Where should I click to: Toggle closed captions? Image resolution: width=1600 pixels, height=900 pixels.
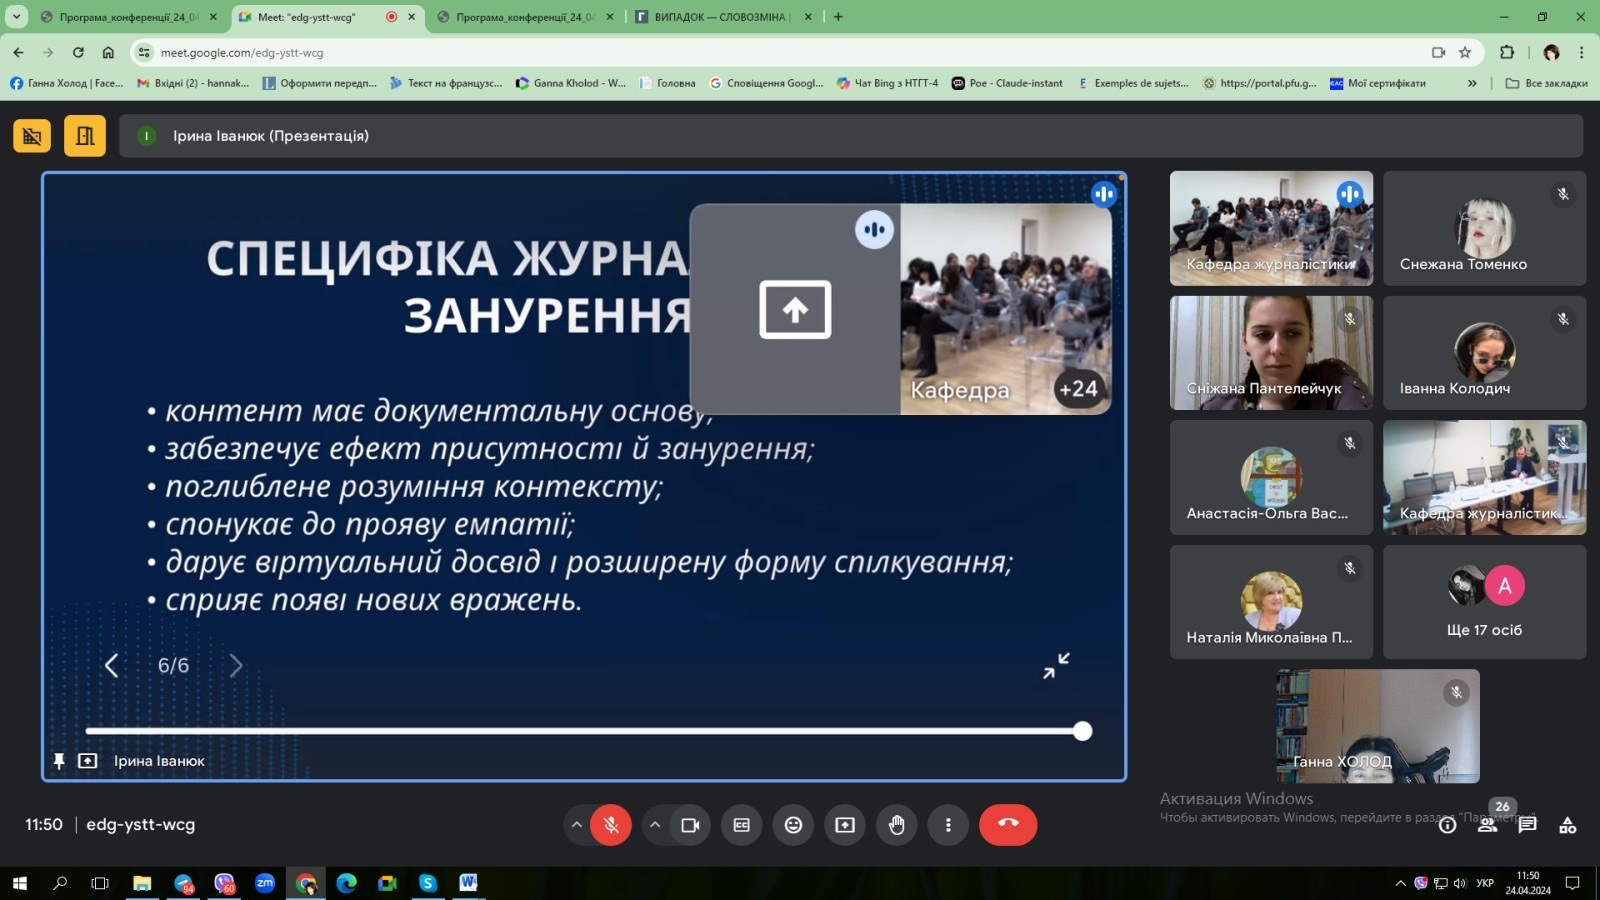click(x=741, y=825)
